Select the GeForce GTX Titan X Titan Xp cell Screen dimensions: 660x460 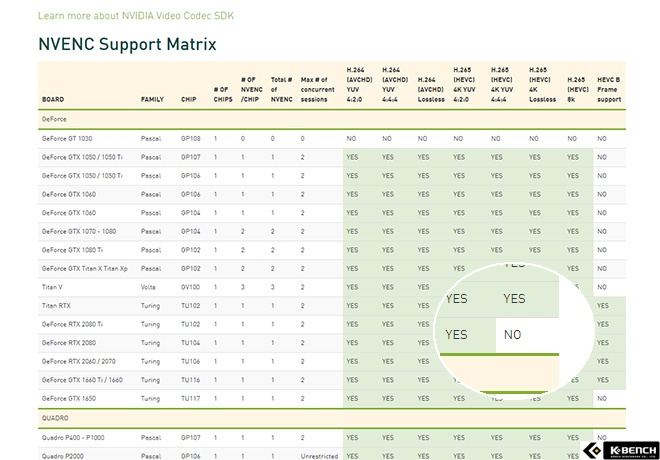pos(84,268)
